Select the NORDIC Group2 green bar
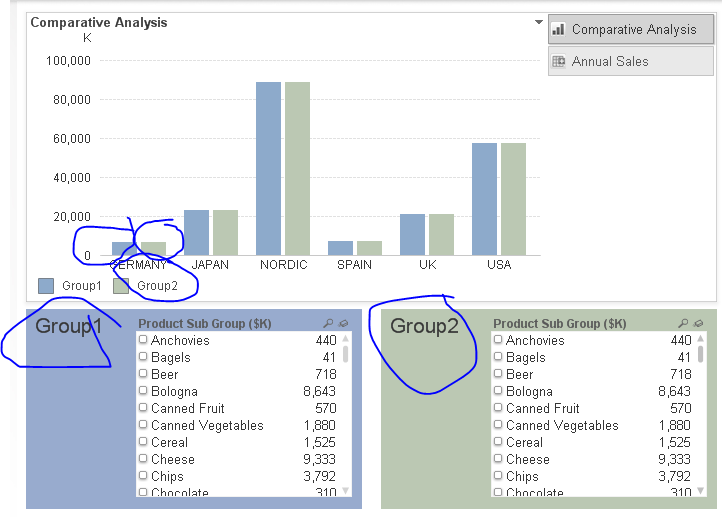This screenshot has width=722, height=517. coord(297,168)
